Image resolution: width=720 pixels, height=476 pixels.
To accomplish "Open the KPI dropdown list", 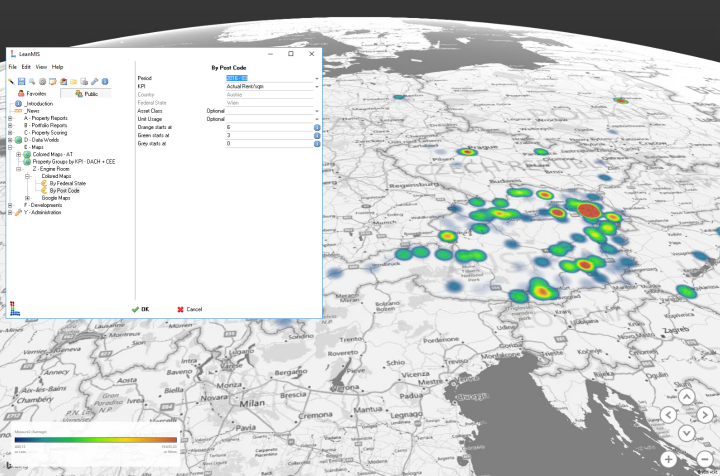I will coord(317,86).
